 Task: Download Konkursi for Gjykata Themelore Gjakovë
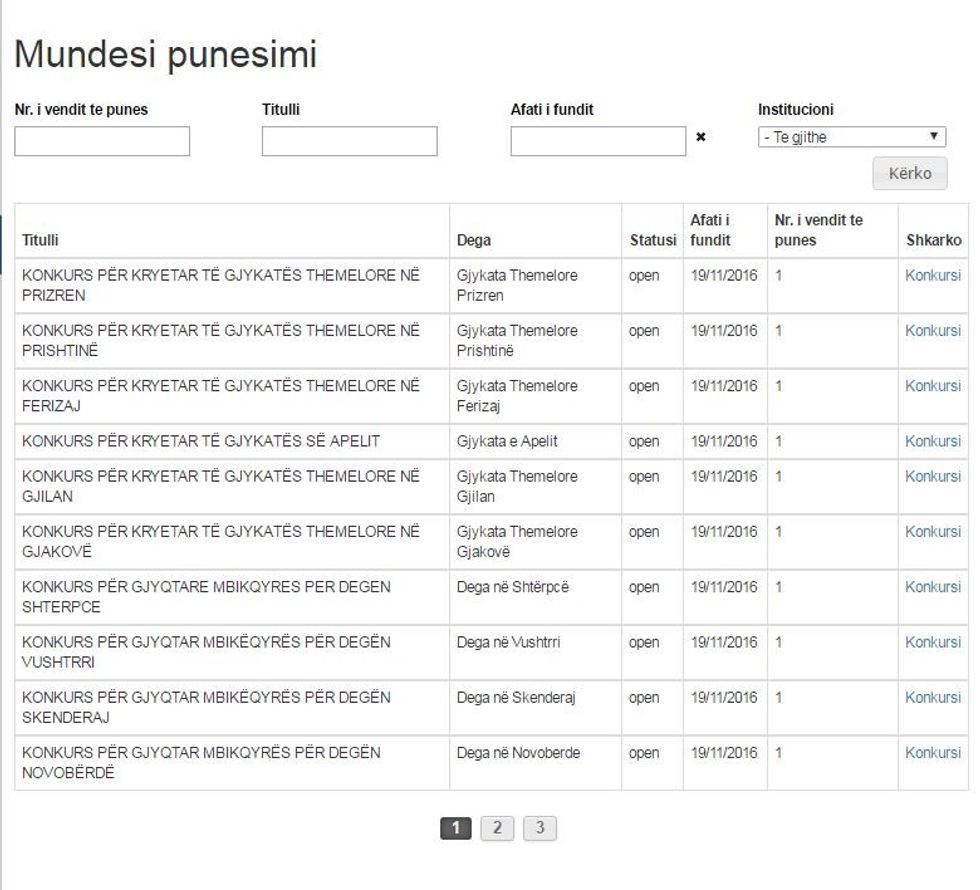932,532
